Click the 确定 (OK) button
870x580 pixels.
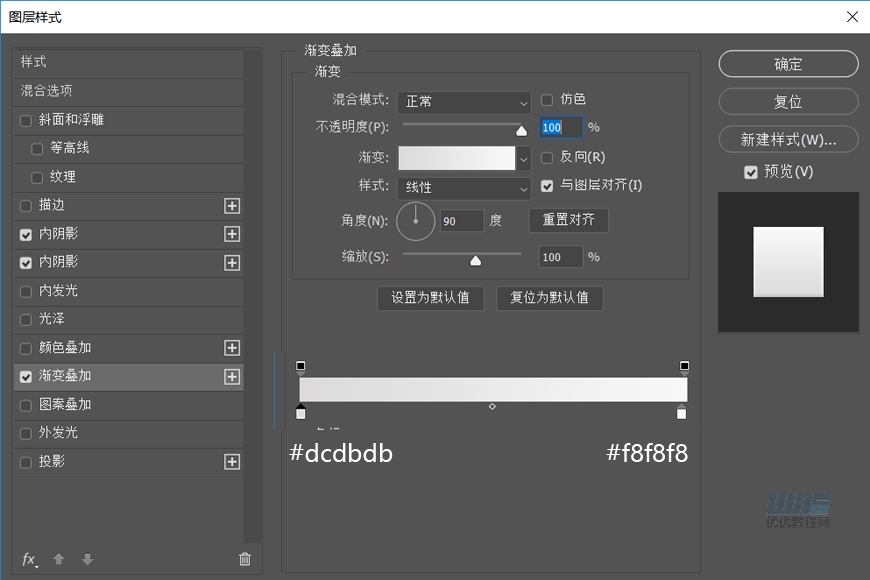[788, 63]
